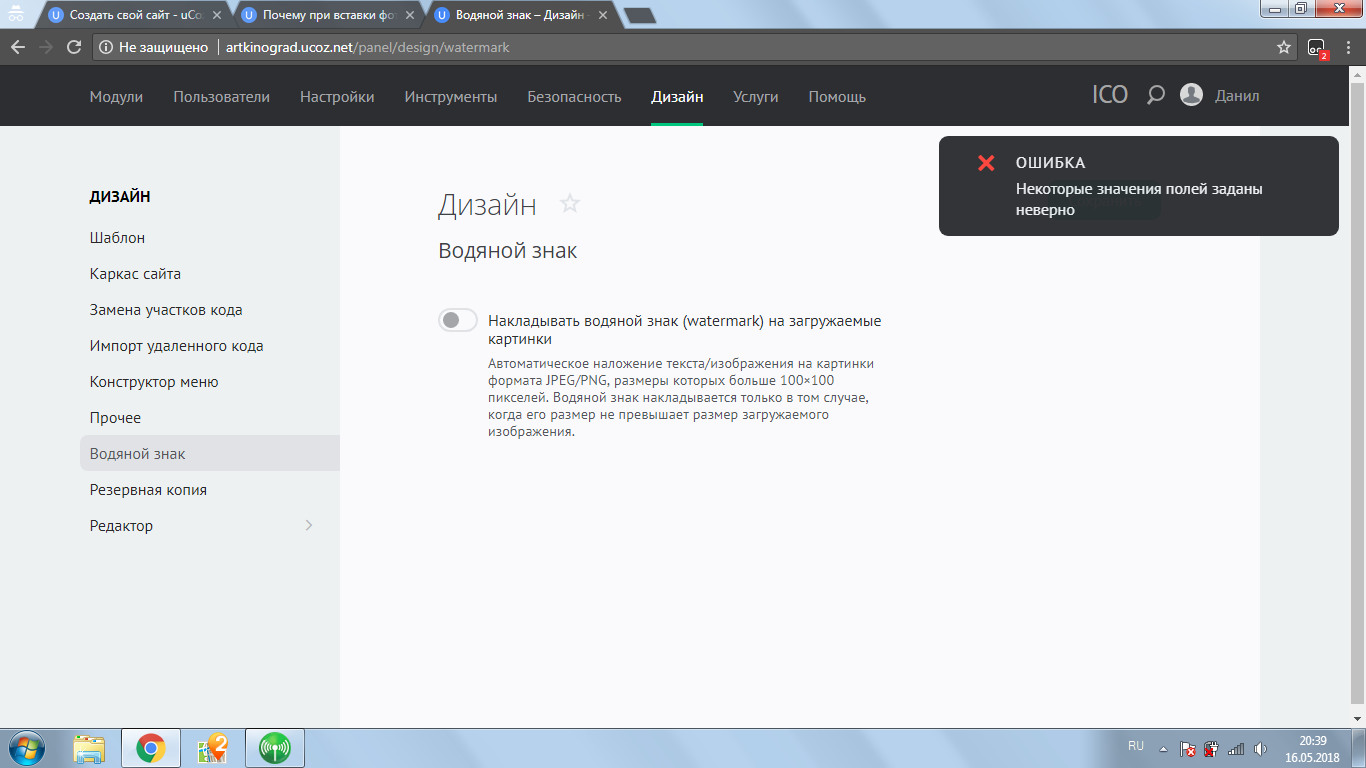Image resolution: width=1366 pixels, height=768 pixels.
Task: Click the search magnifier icon in header
Action: pyautogui.click(x=1155, y=96)
